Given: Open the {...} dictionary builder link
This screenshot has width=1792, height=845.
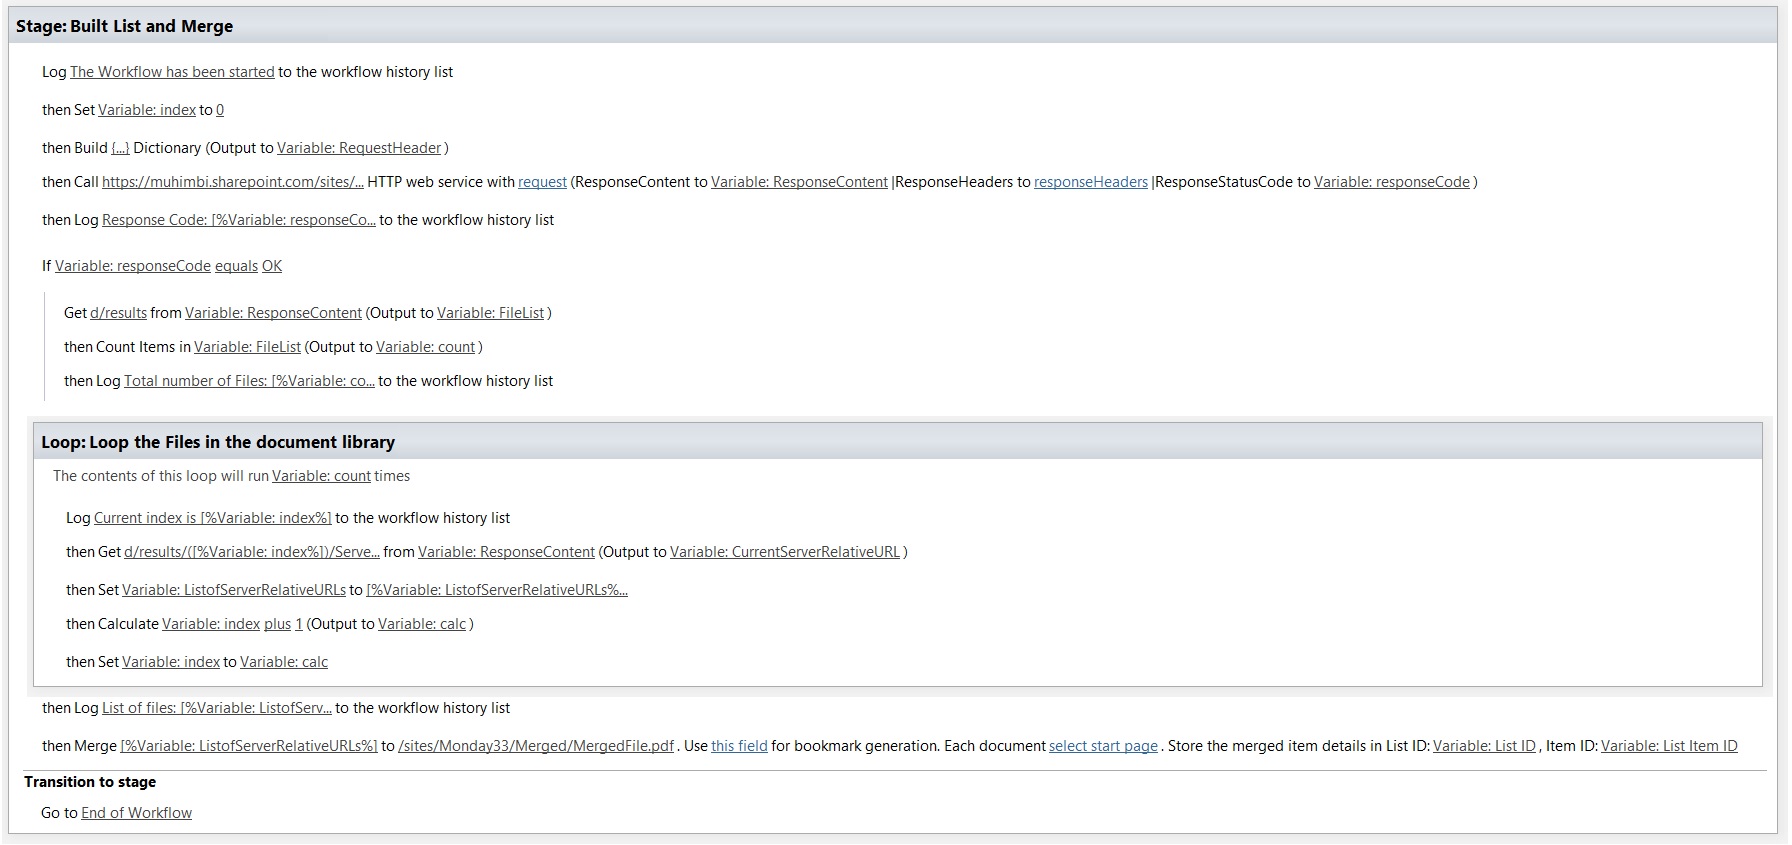Looking at the screenshot, I should click(x=120, y=148).
